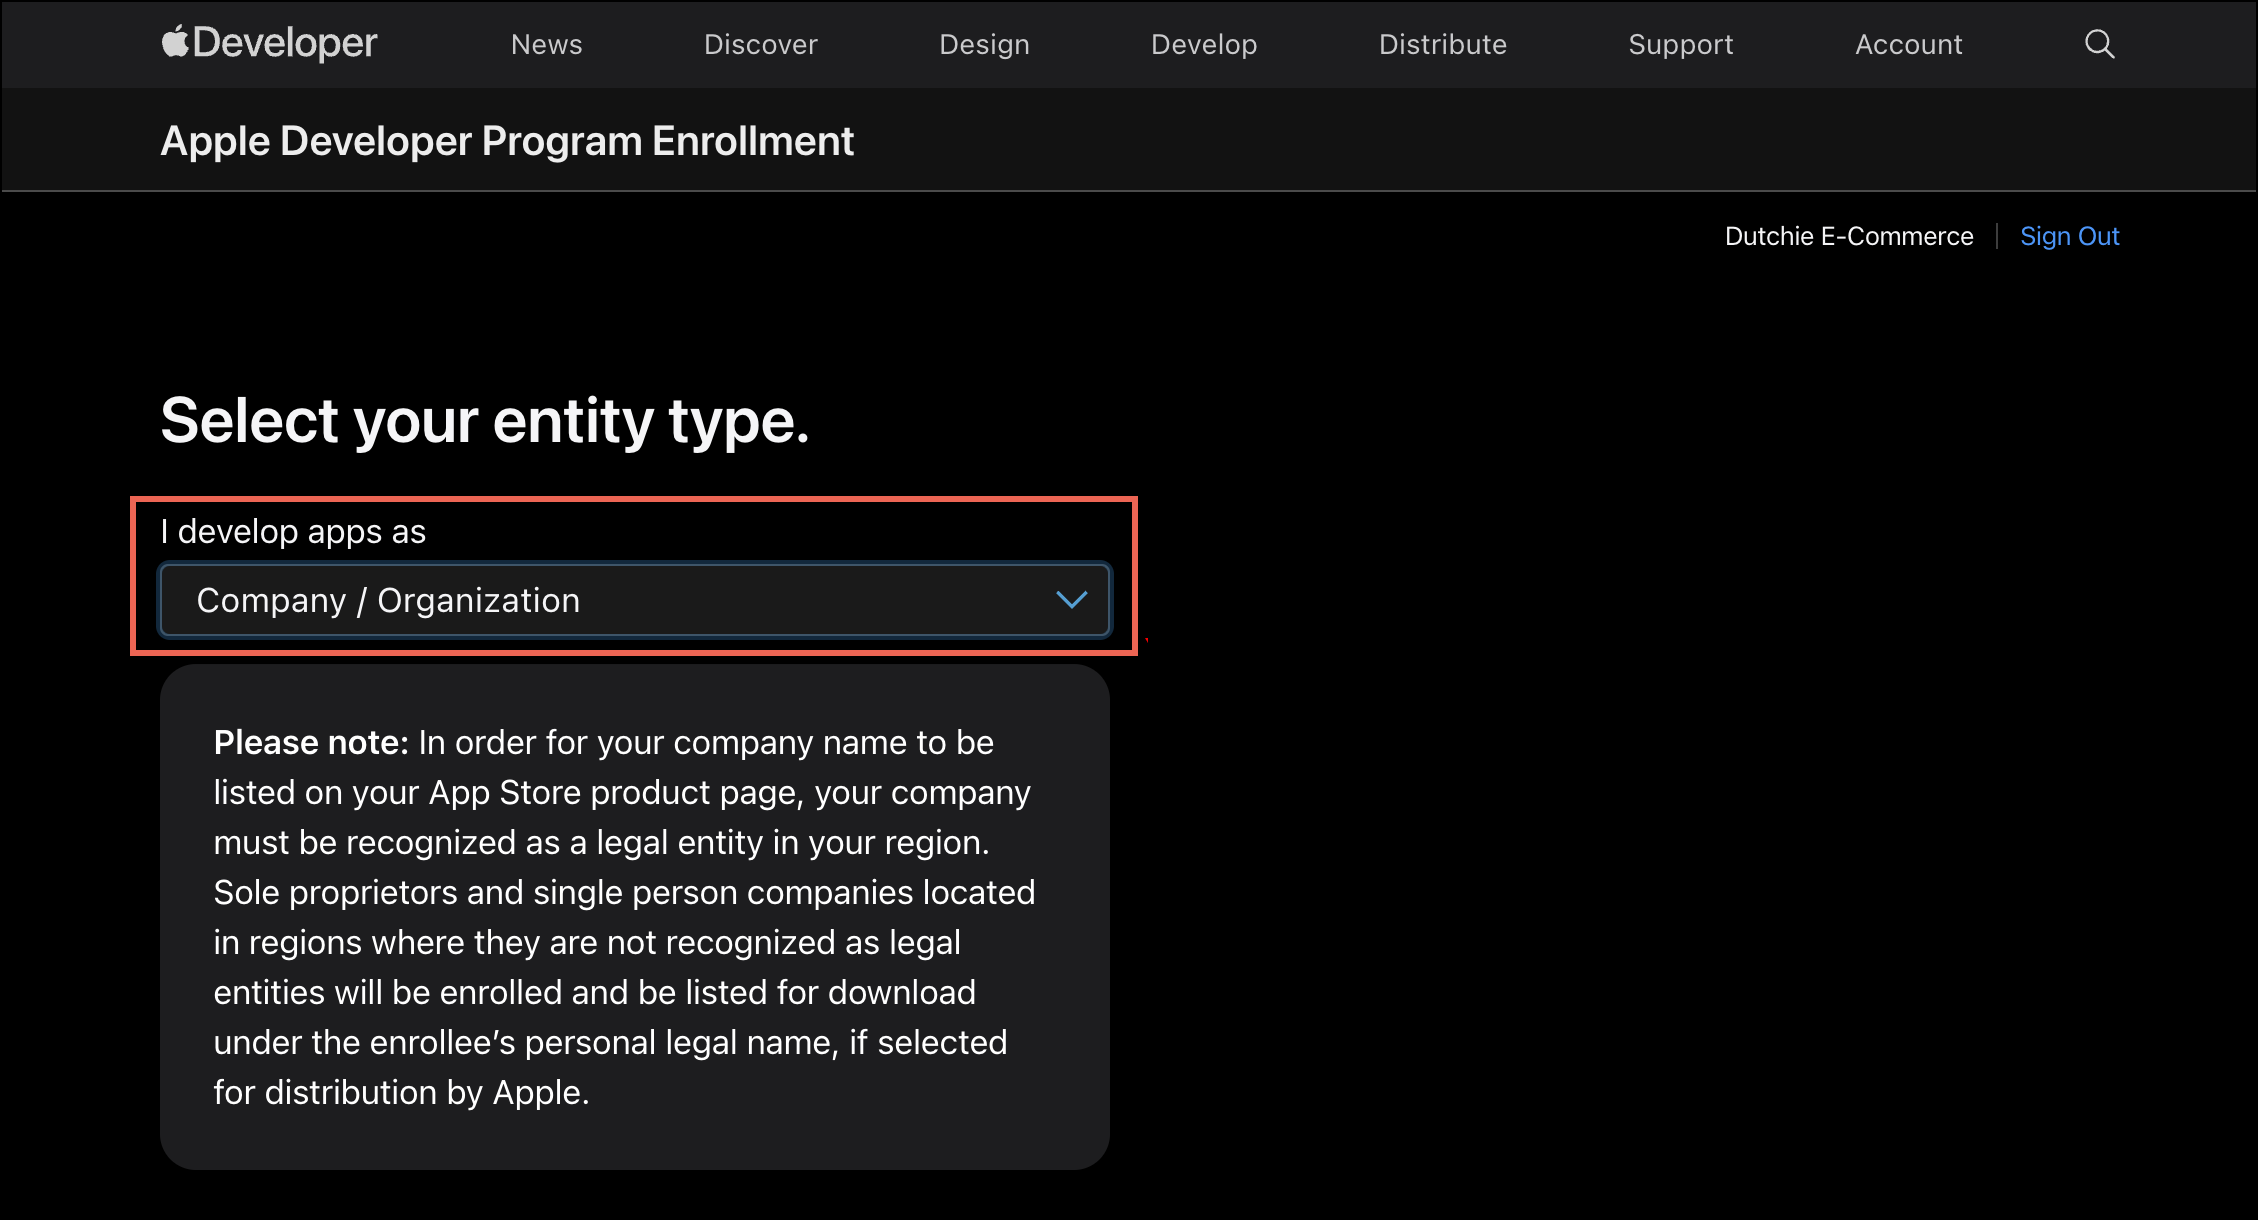Click the Apple Developer logo

point(269,43)
